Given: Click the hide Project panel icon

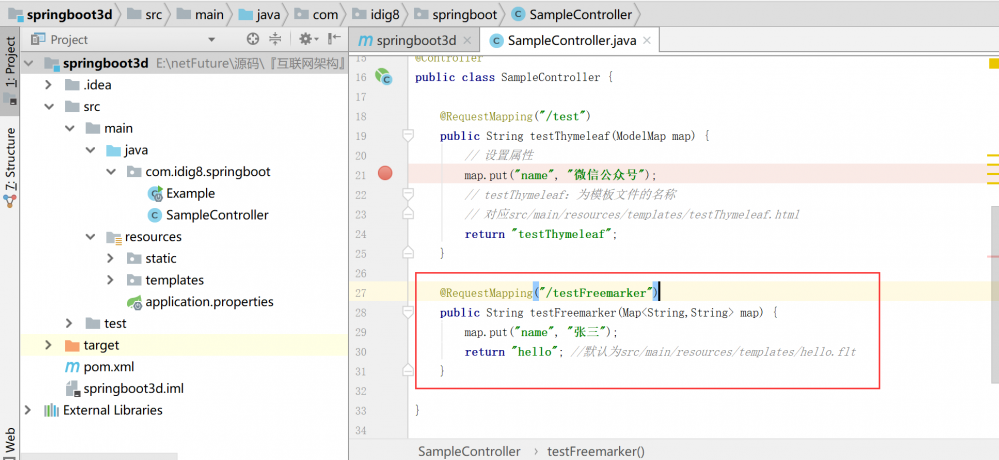Looking at the screenshot, I should [x=334, y=39].
